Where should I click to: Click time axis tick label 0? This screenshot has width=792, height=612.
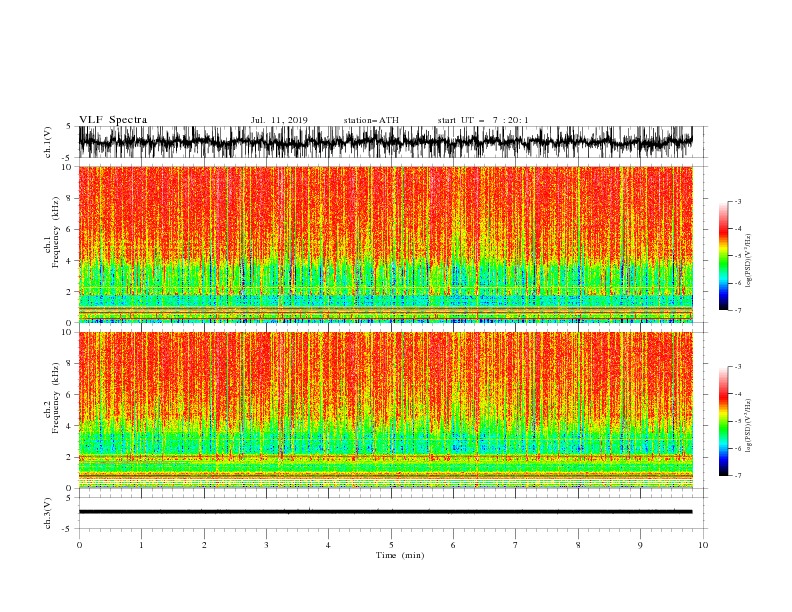[79, 545]
